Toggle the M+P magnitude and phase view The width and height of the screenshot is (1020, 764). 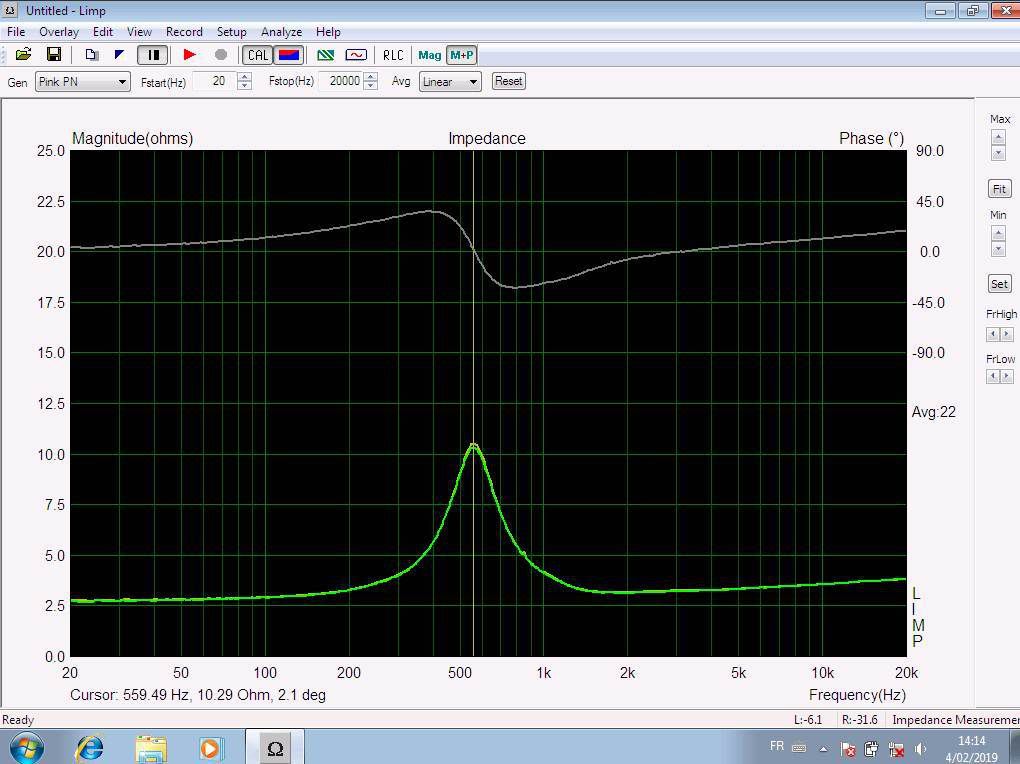[x=462, y=55]
